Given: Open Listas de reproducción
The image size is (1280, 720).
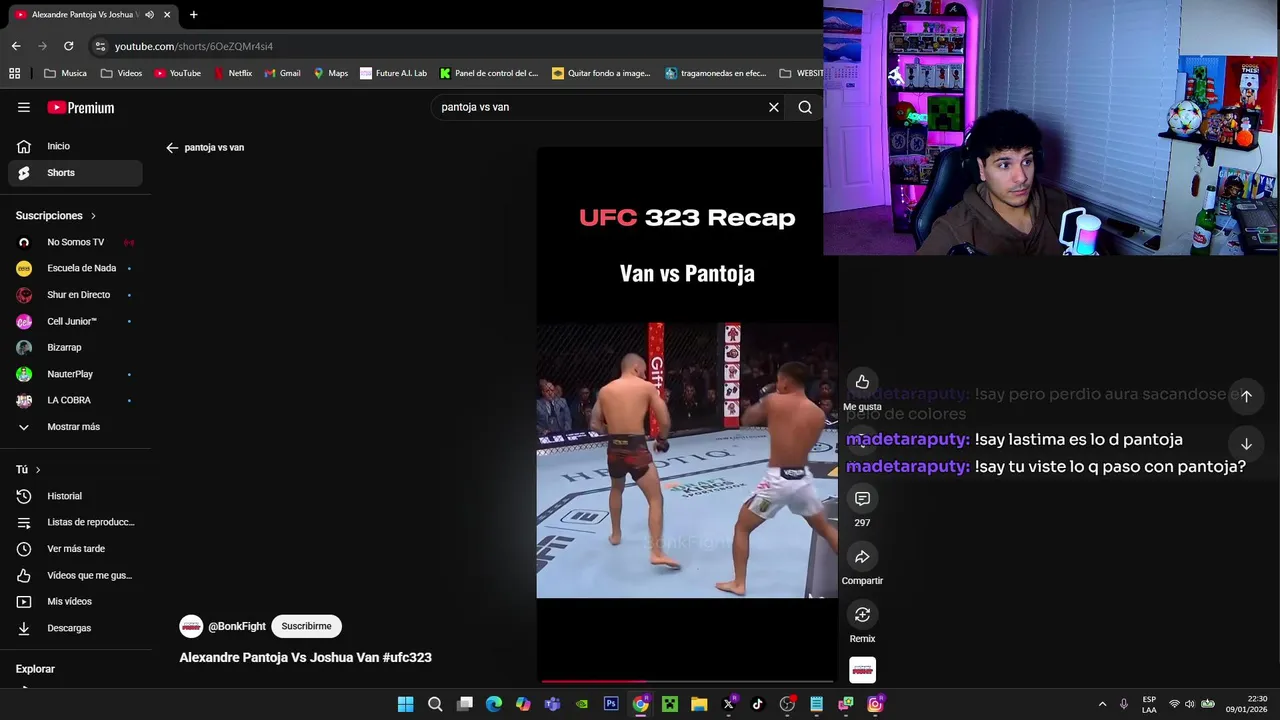Looking at the screenshot, I should coord(75,522).
